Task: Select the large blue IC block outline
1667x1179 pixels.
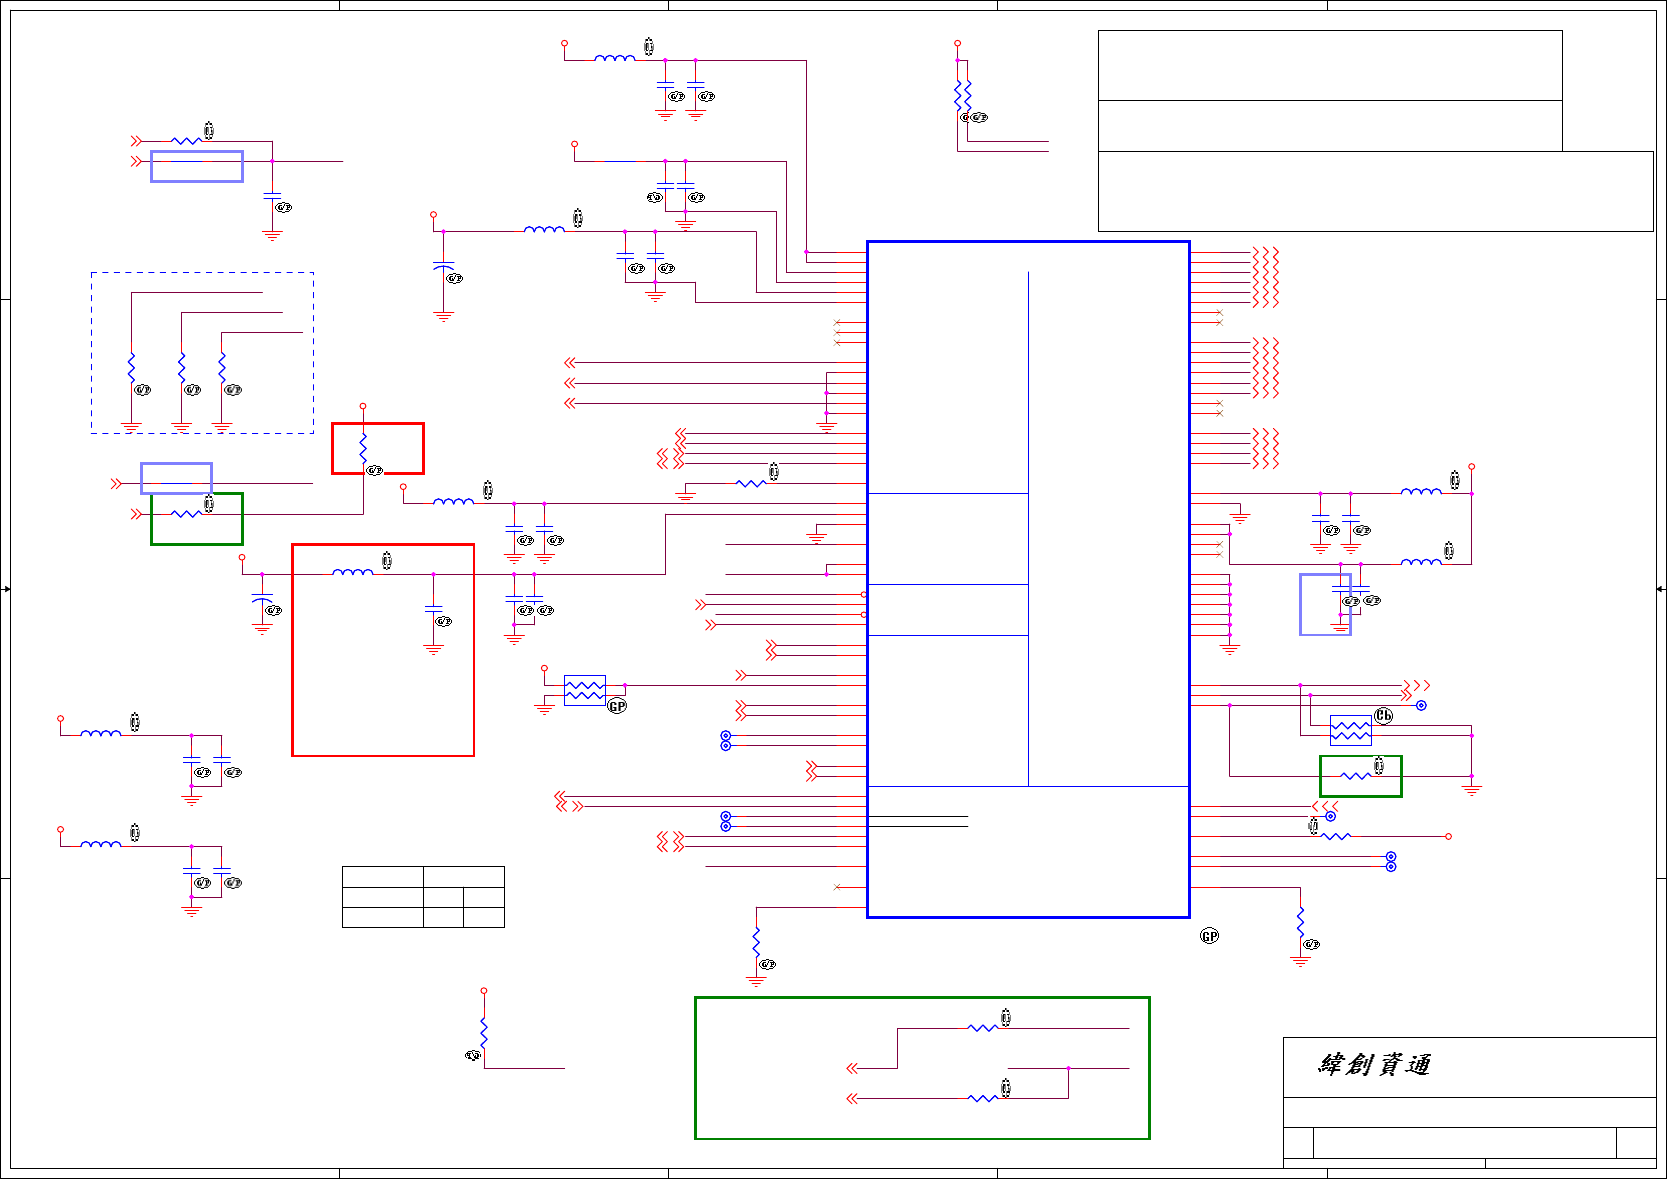Action: tap(1028, 579)
